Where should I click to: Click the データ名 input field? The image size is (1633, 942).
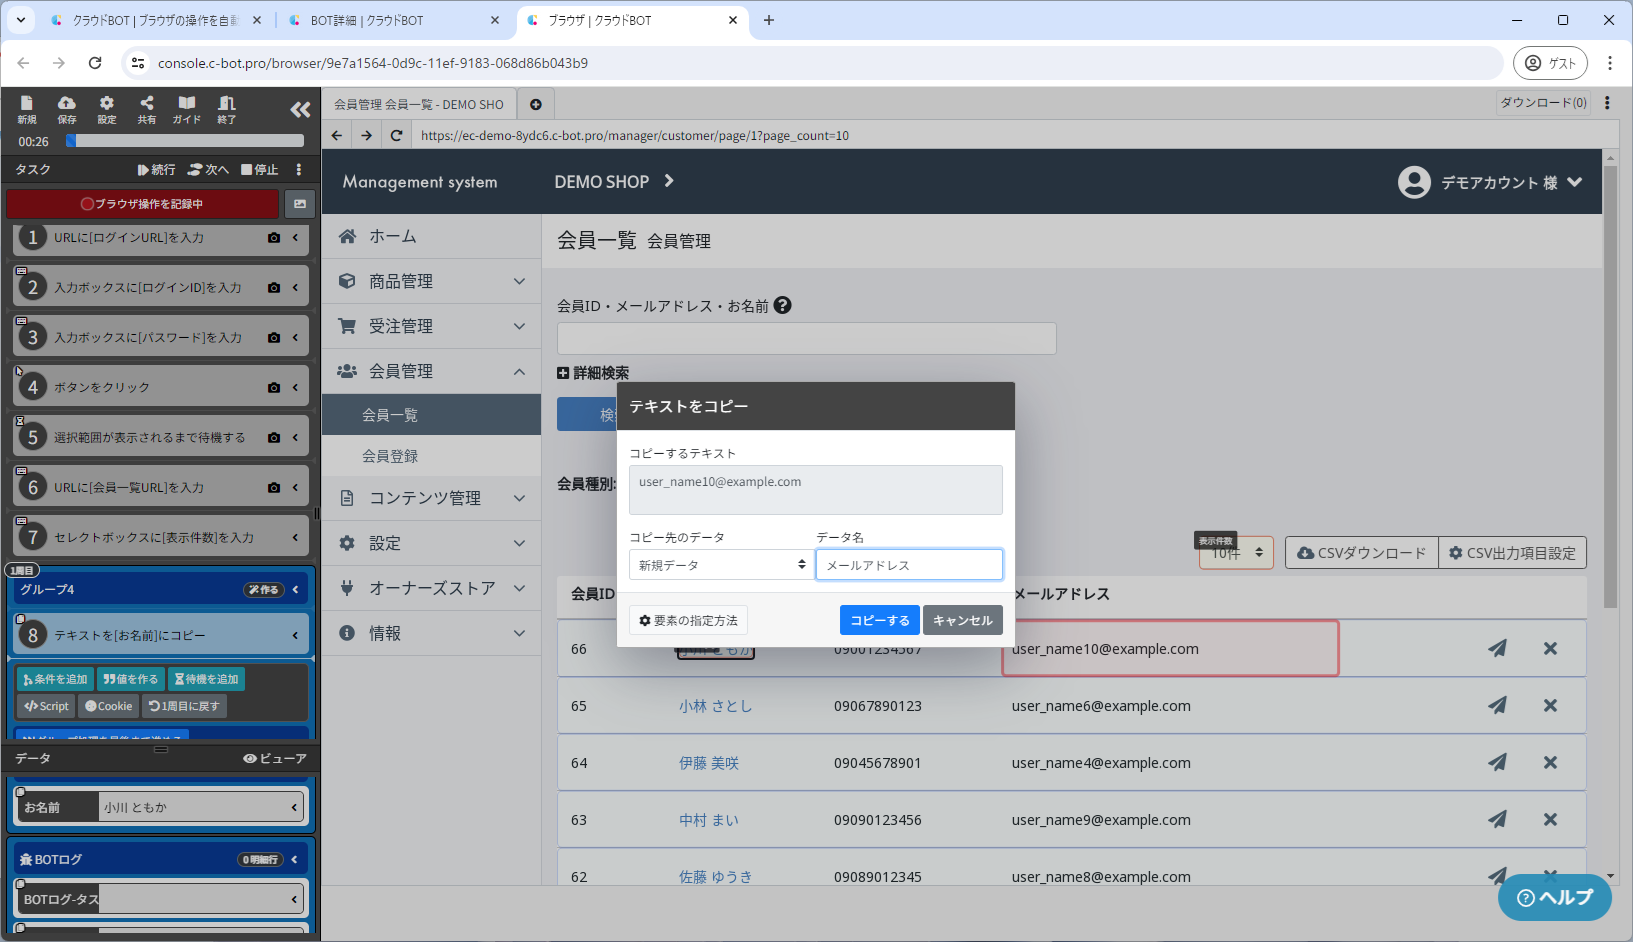[909, 565]
